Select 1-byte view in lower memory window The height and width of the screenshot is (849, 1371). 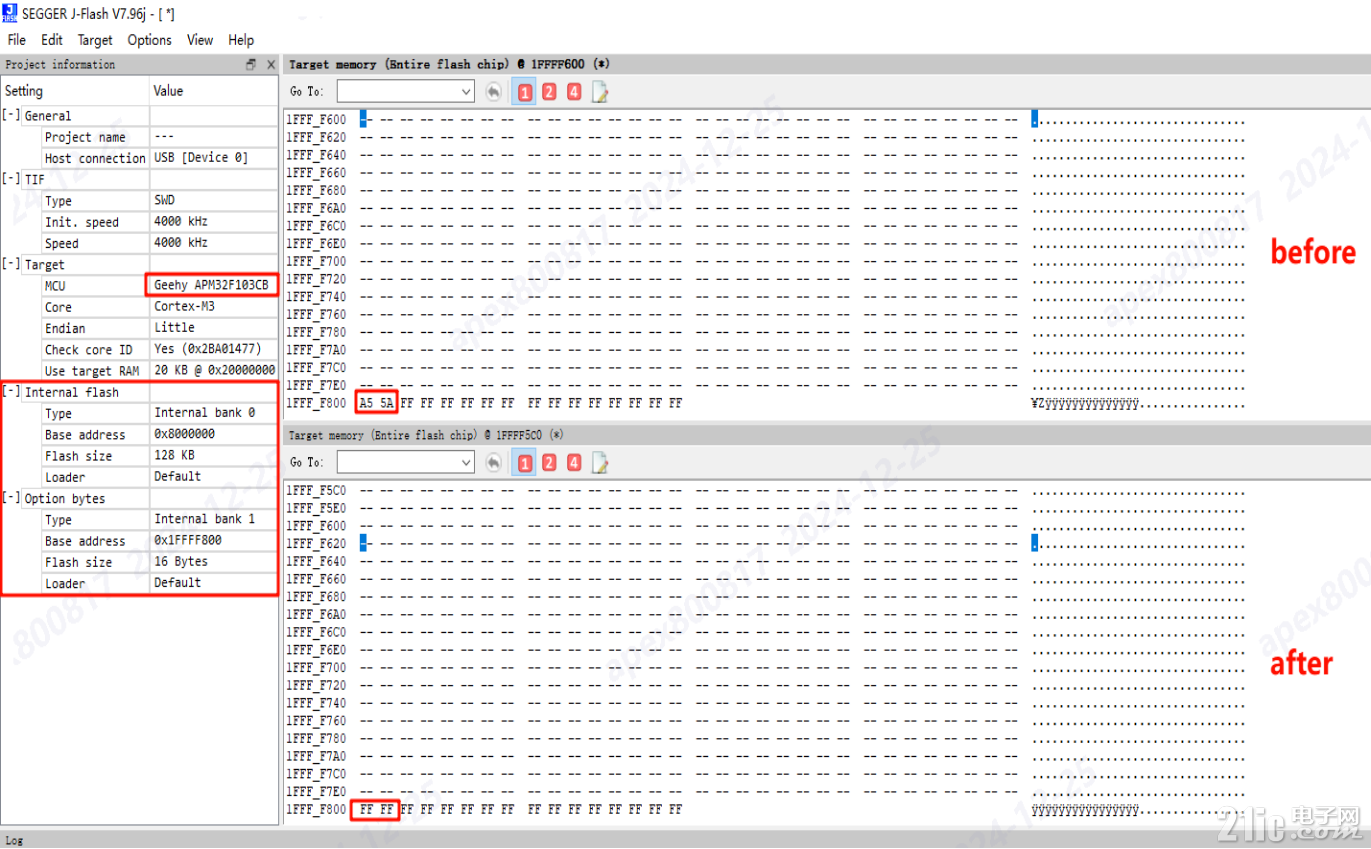pyautogui.click(x=525, y=463)
